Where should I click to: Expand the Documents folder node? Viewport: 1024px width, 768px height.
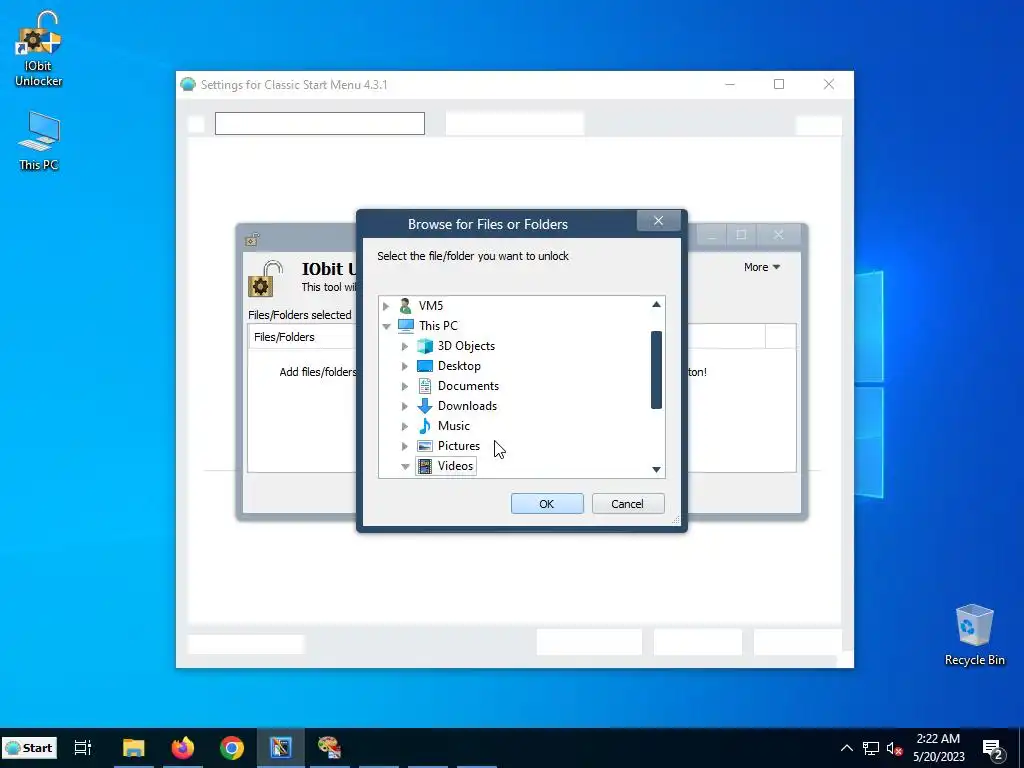click(405, 387)
